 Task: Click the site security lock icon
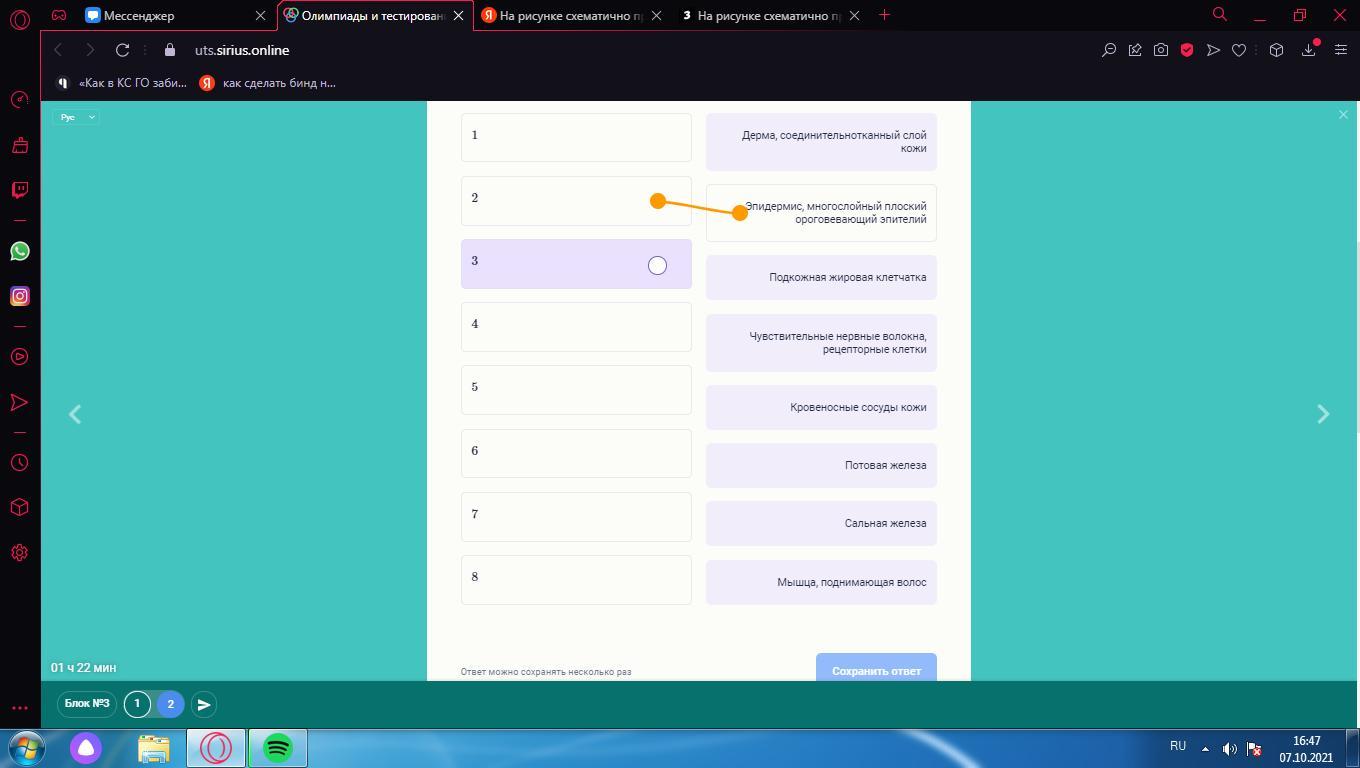tap(169, 50)
